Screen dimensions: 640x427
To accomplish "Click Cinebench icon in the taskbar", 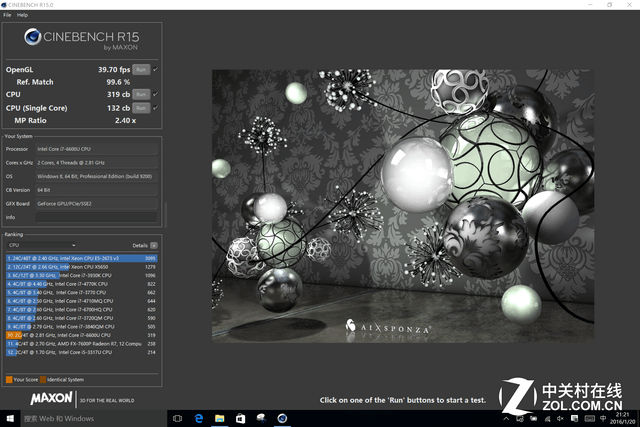I will [x=283, y=418].
